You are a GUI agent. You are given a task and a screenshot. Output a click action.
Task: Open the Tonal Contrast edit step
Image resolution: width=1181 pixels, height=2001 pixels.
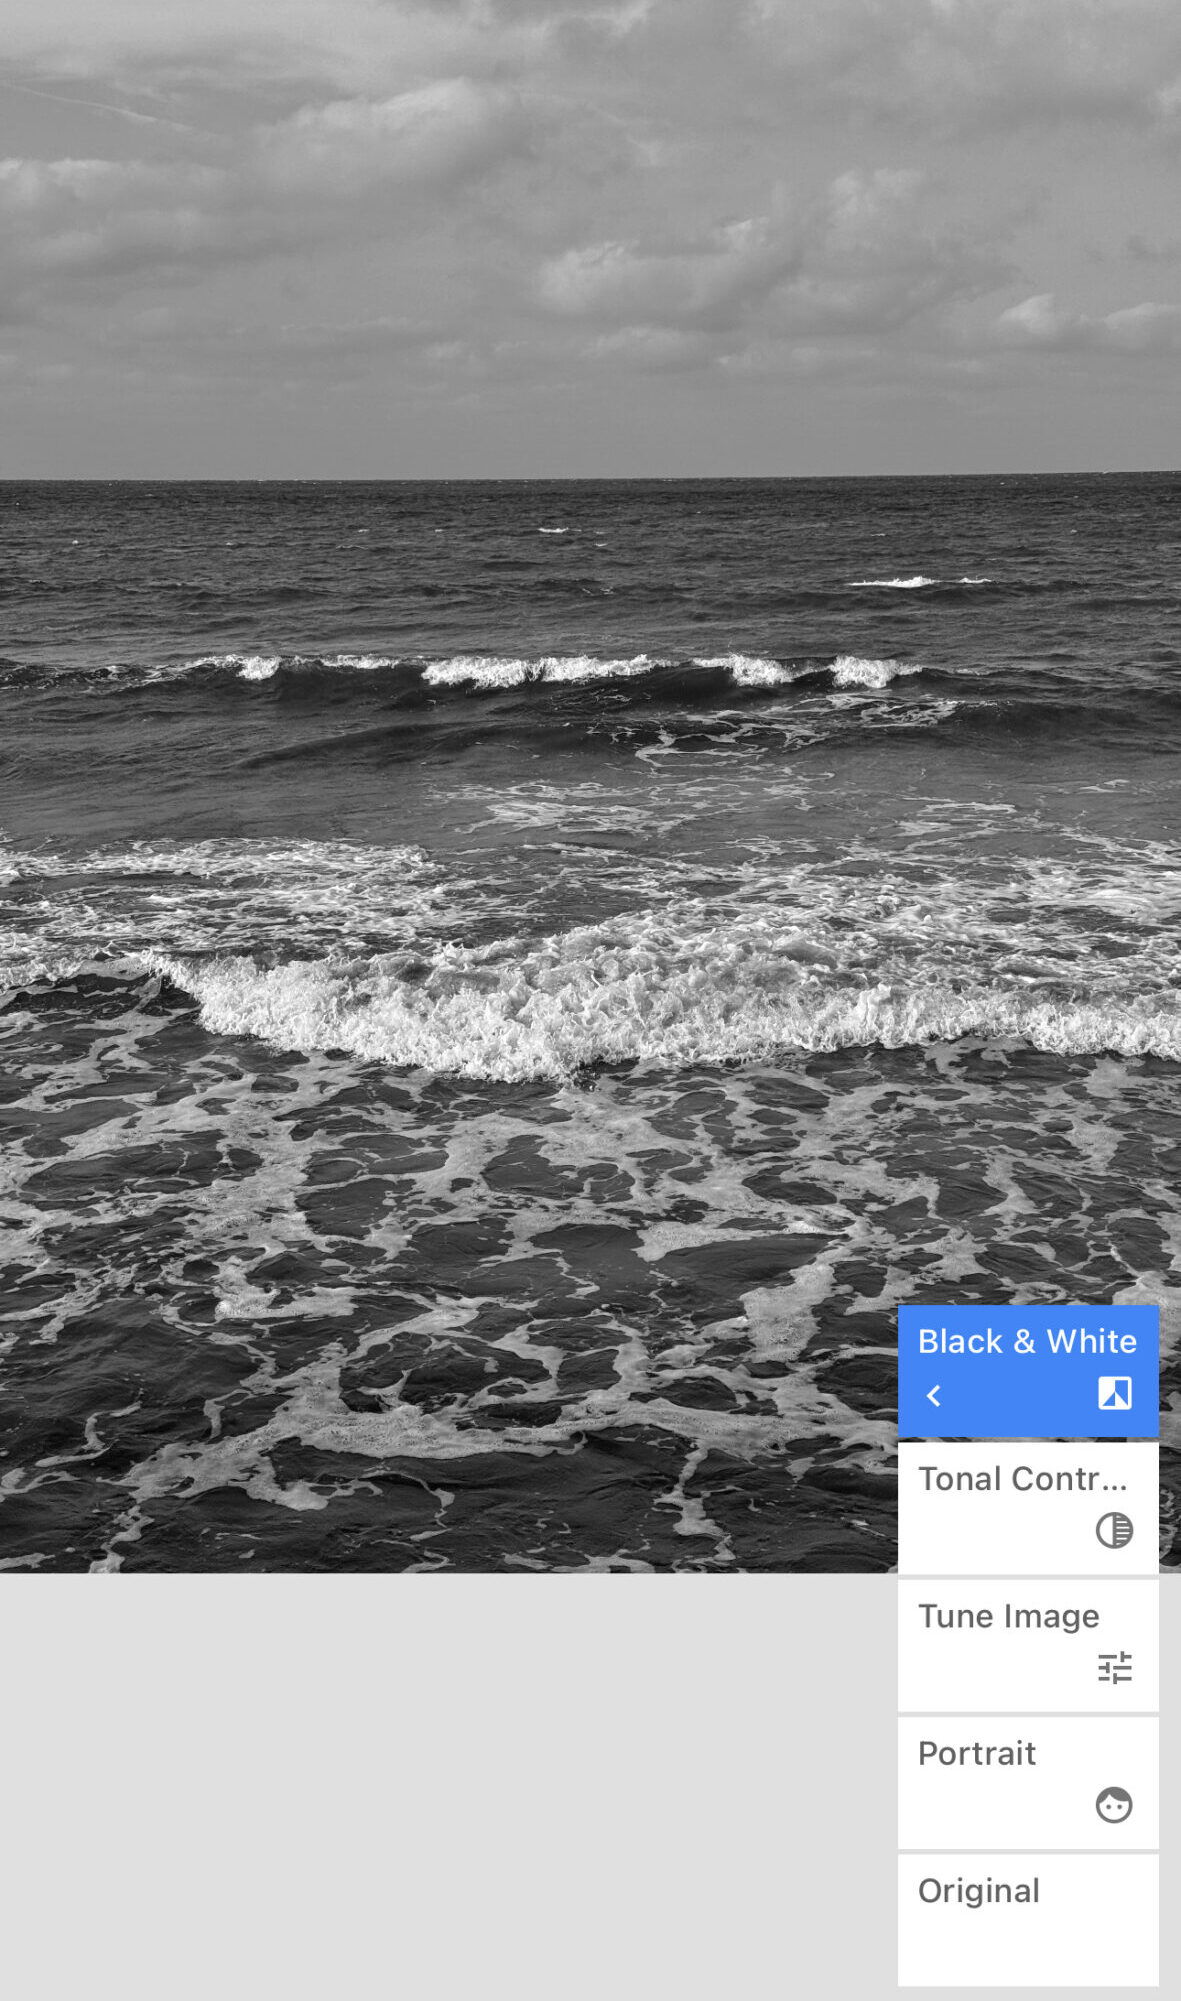1028,1508
